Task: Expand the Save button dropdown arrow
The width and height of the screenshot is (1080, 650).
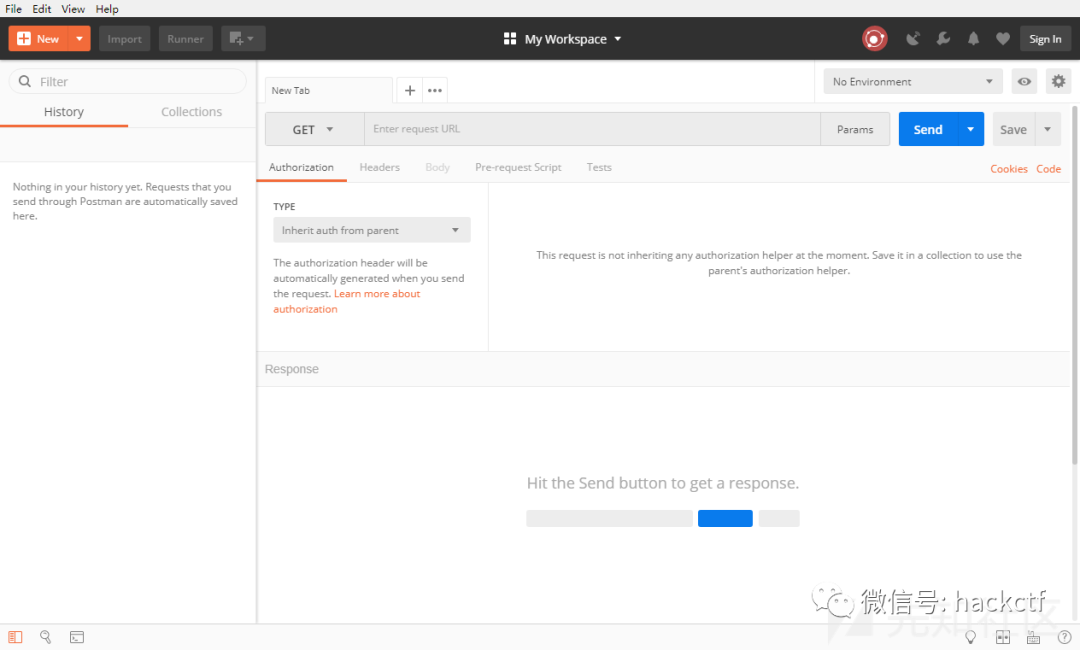Action: point(1048,129)
